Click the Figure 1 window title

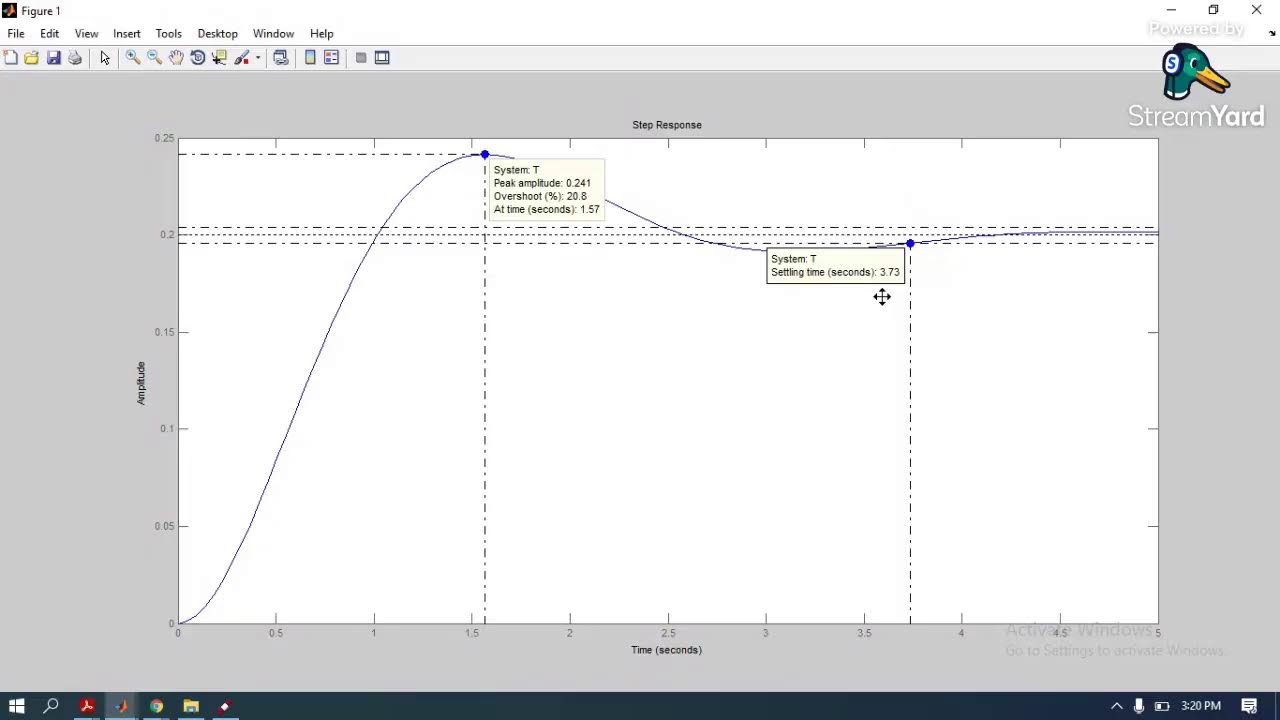pyautogui.click(x=41, y=11)
